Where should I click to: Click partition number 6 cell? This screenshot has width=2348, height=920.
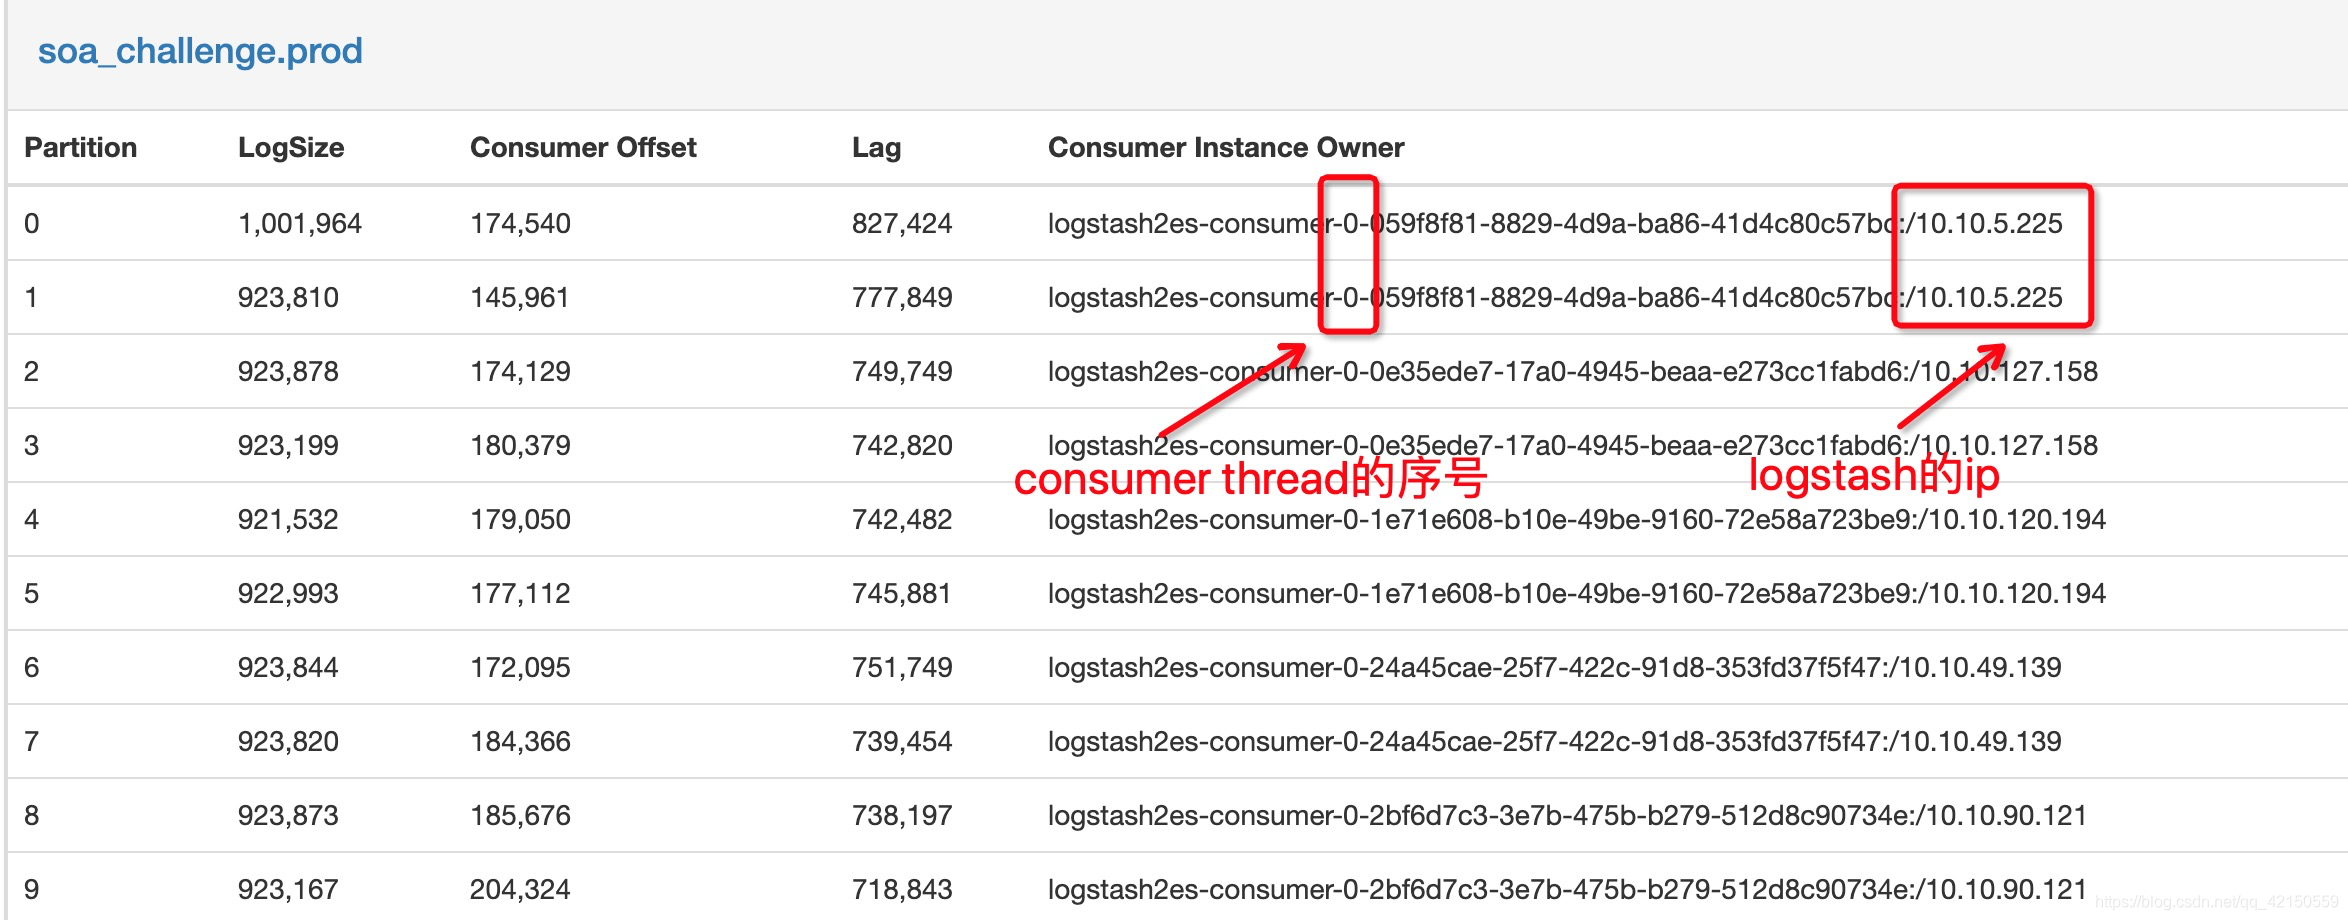click(x=32, y=667)
